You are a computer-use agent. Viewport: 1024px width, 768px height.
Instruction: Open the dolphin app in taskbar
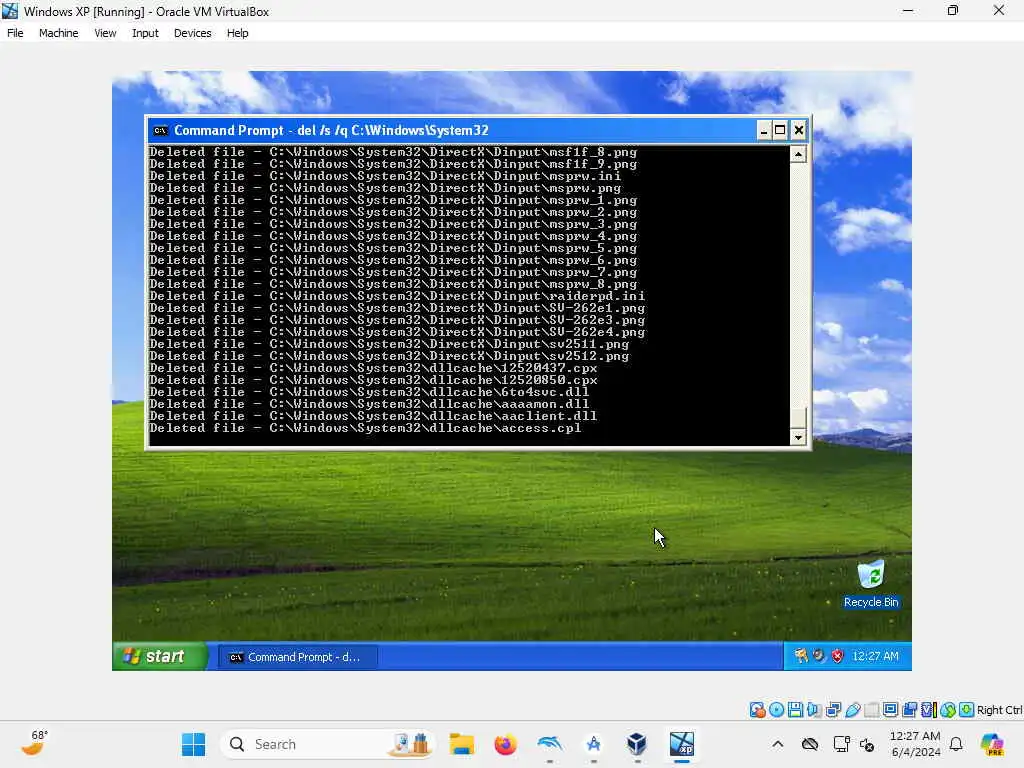coord(549,744)
